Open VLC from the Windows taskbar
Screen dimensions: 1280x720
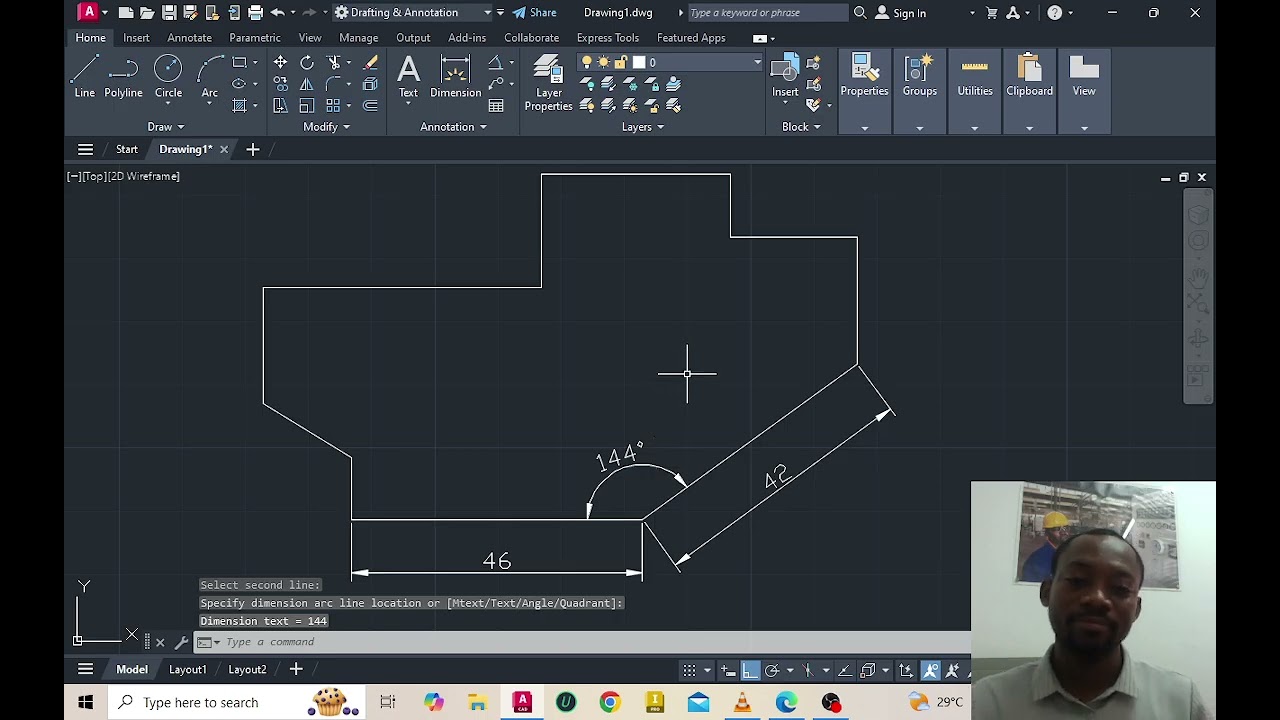[x=742, y=702]
